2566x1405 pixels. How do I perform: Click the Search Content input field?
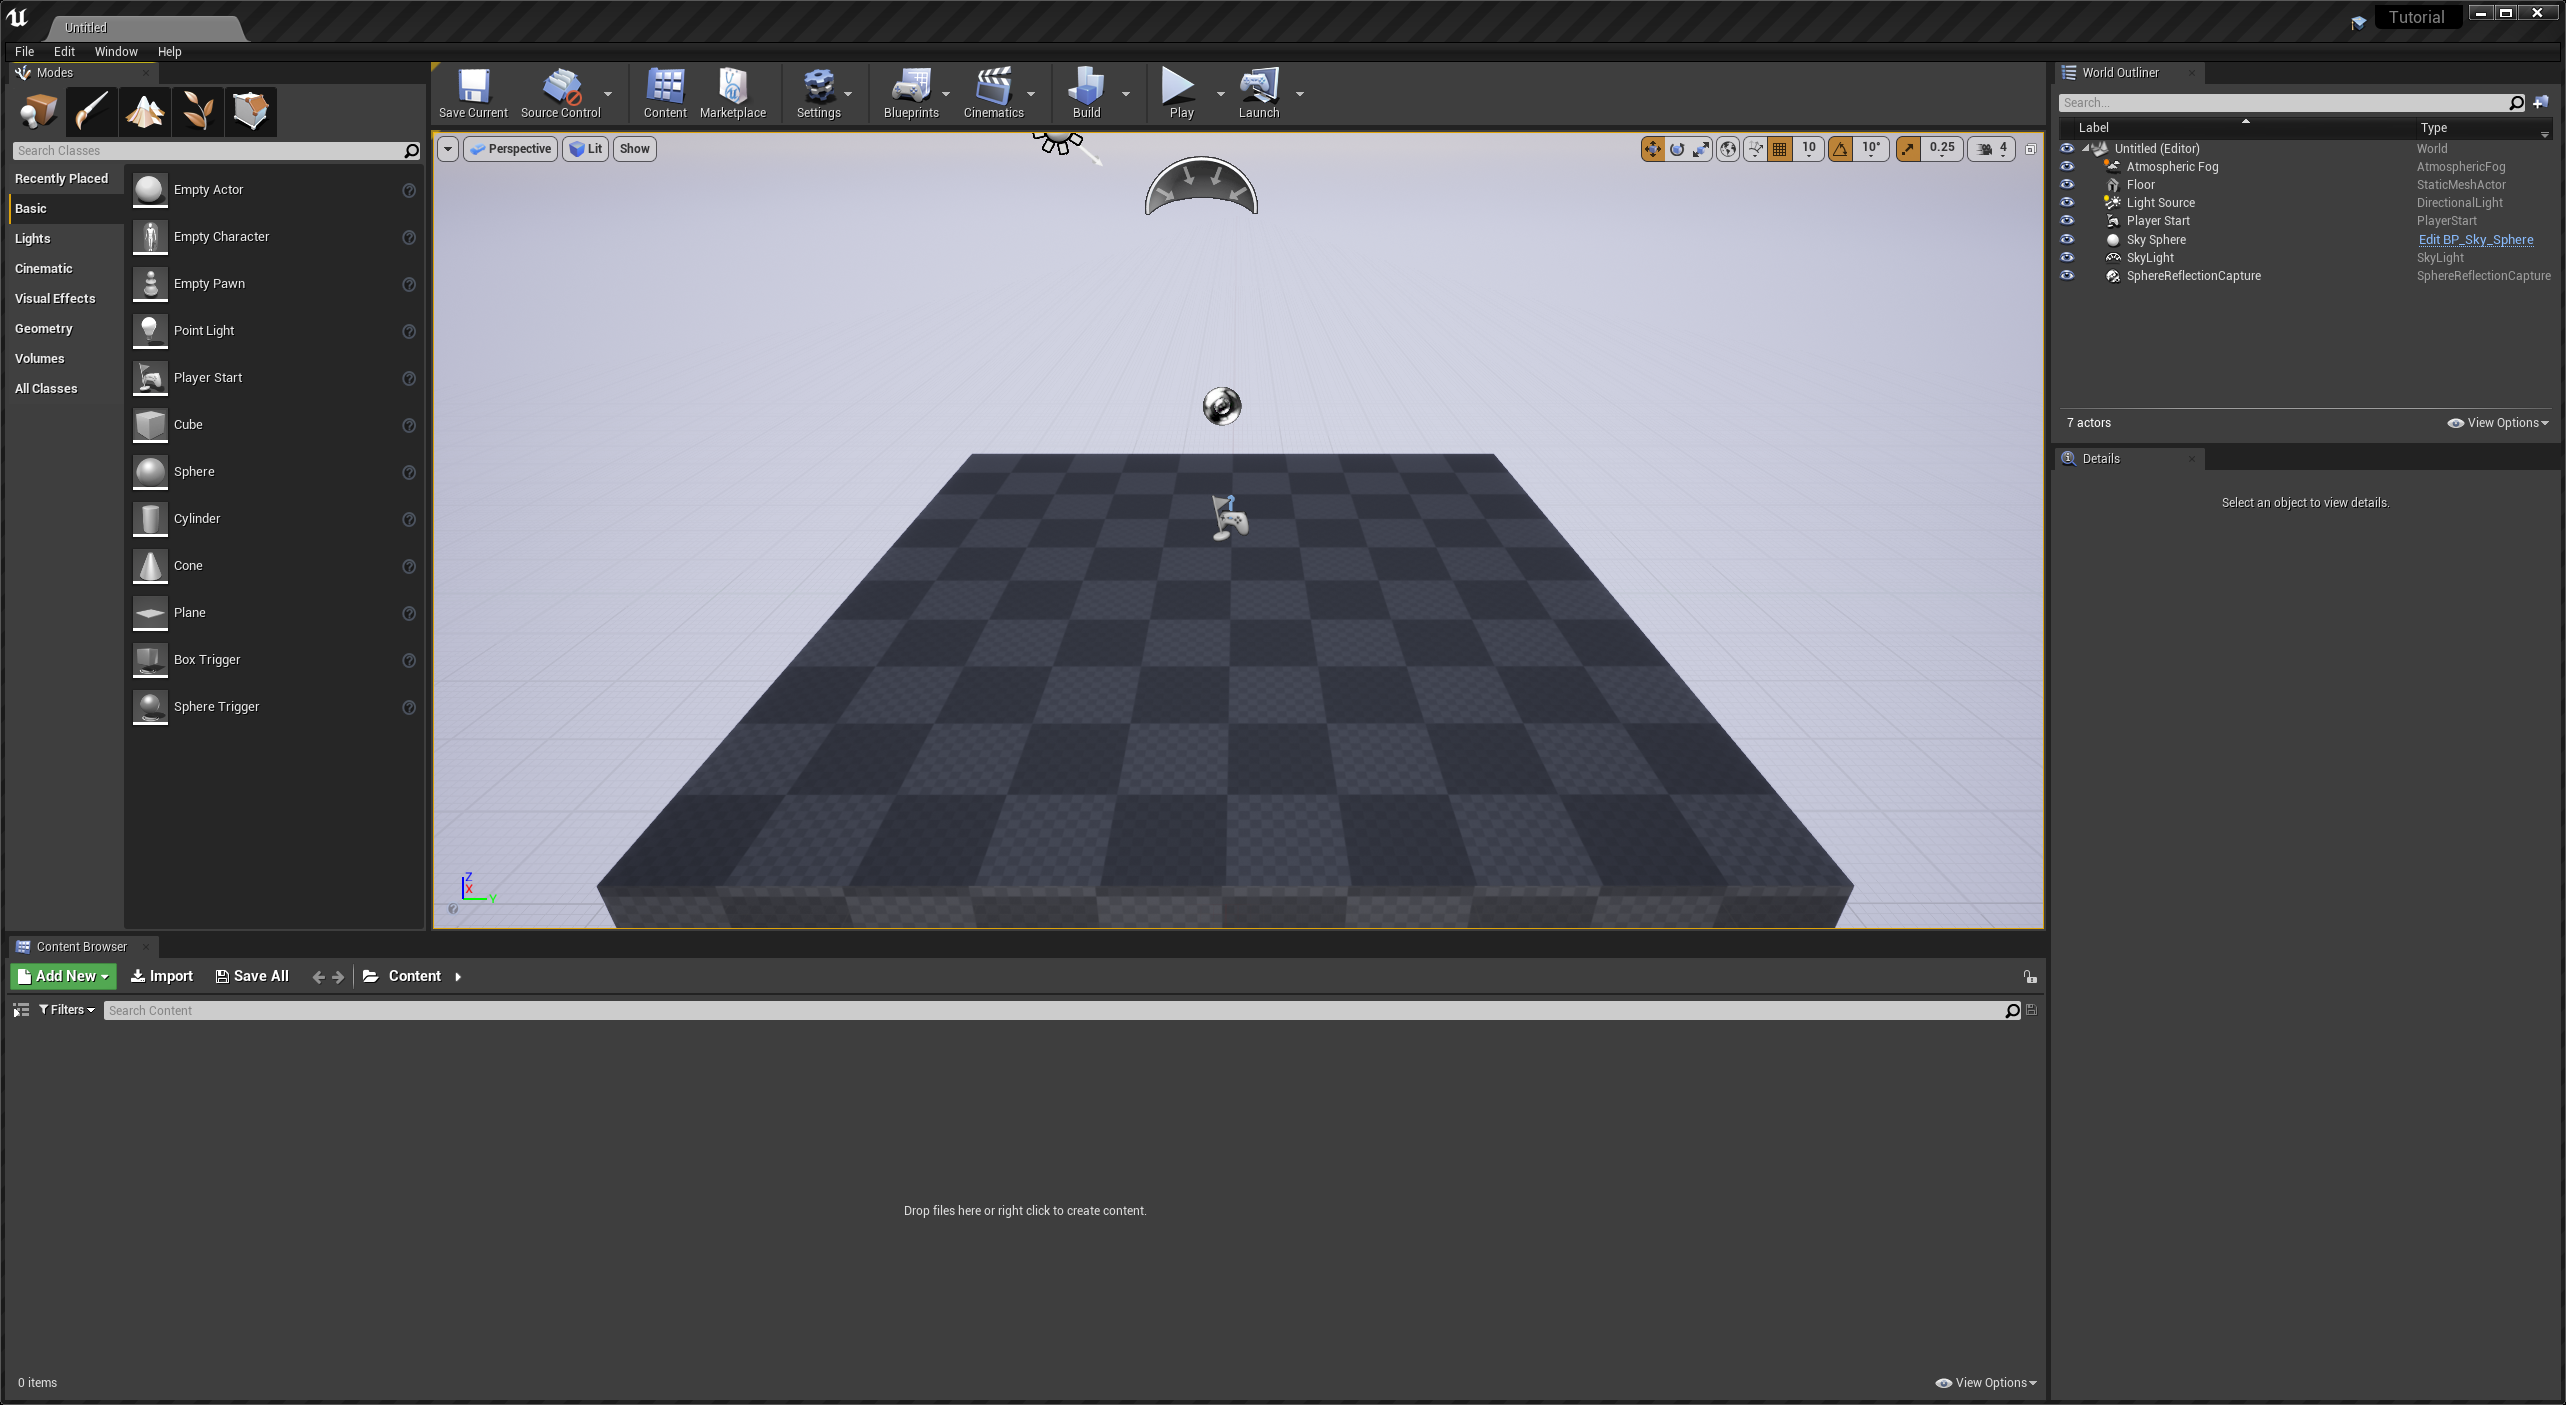point(1050,1011)
